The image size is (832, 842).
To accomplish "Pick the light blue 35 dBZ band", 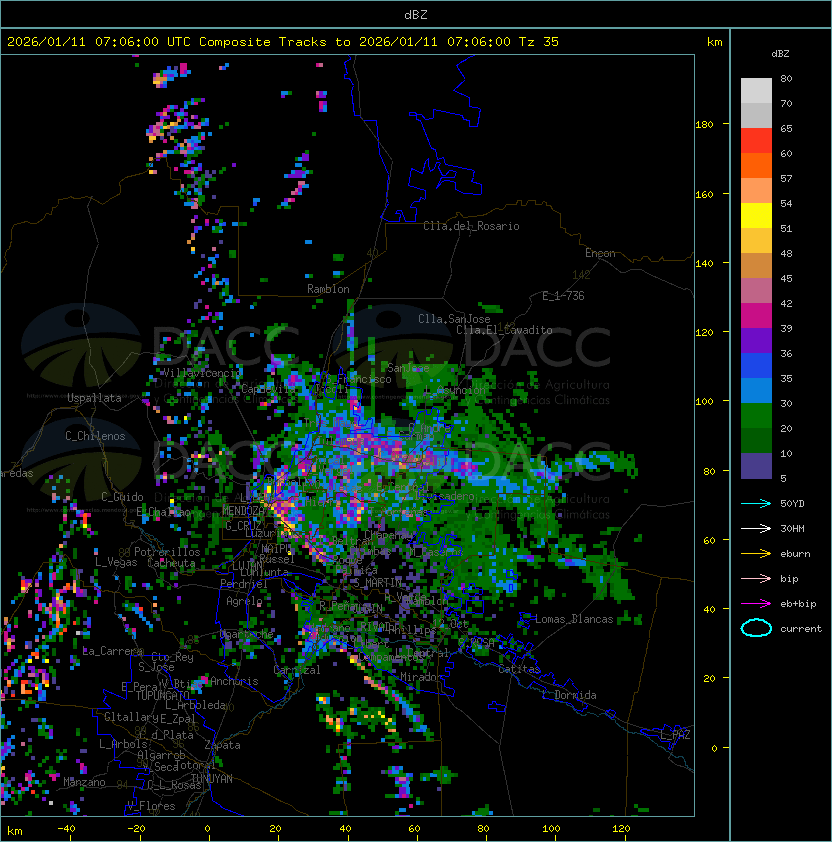I will click(756, 390).
